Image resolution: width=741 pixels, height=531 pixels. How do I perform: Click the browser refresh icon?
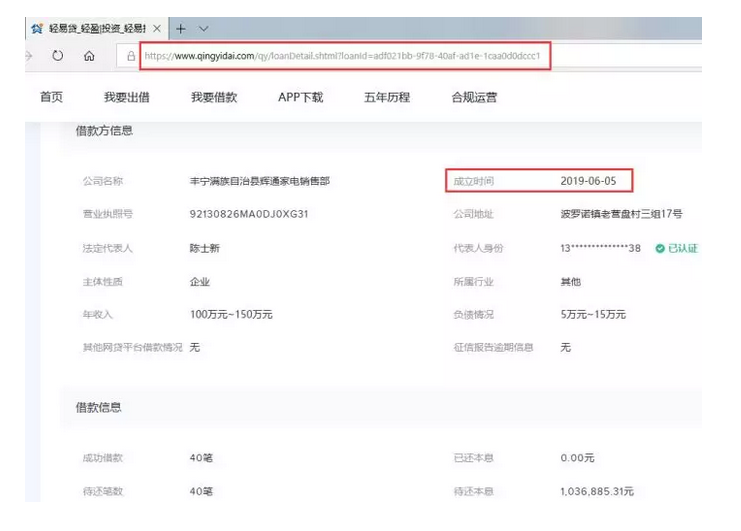[58, 56]
